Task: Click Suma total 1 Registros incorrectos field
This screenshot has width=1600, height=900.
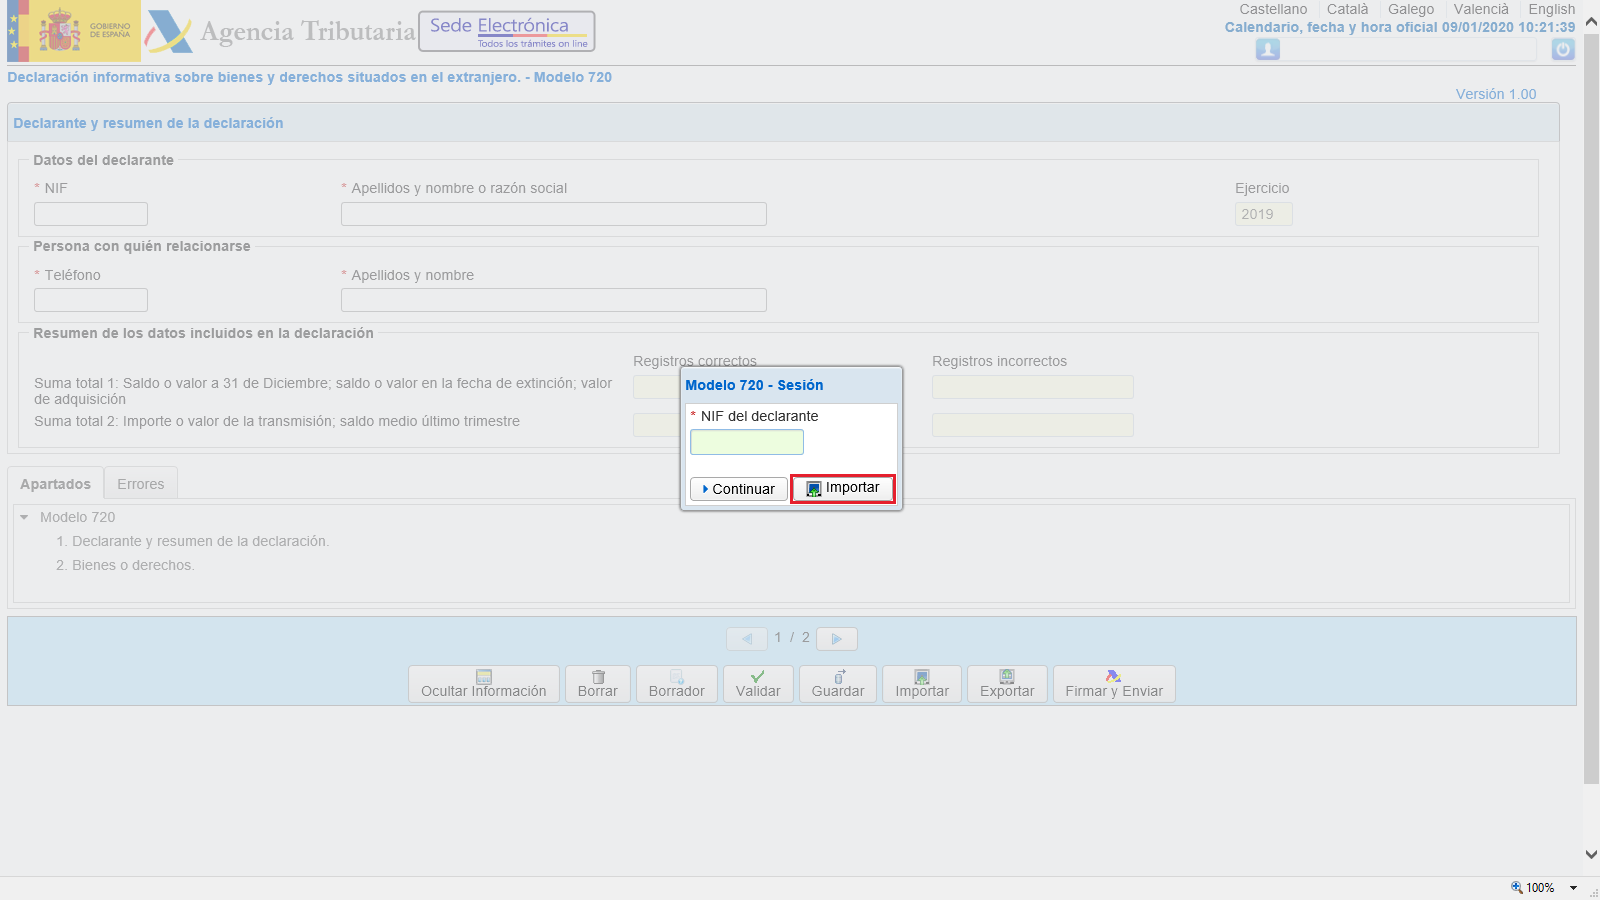Action: 1033,387
